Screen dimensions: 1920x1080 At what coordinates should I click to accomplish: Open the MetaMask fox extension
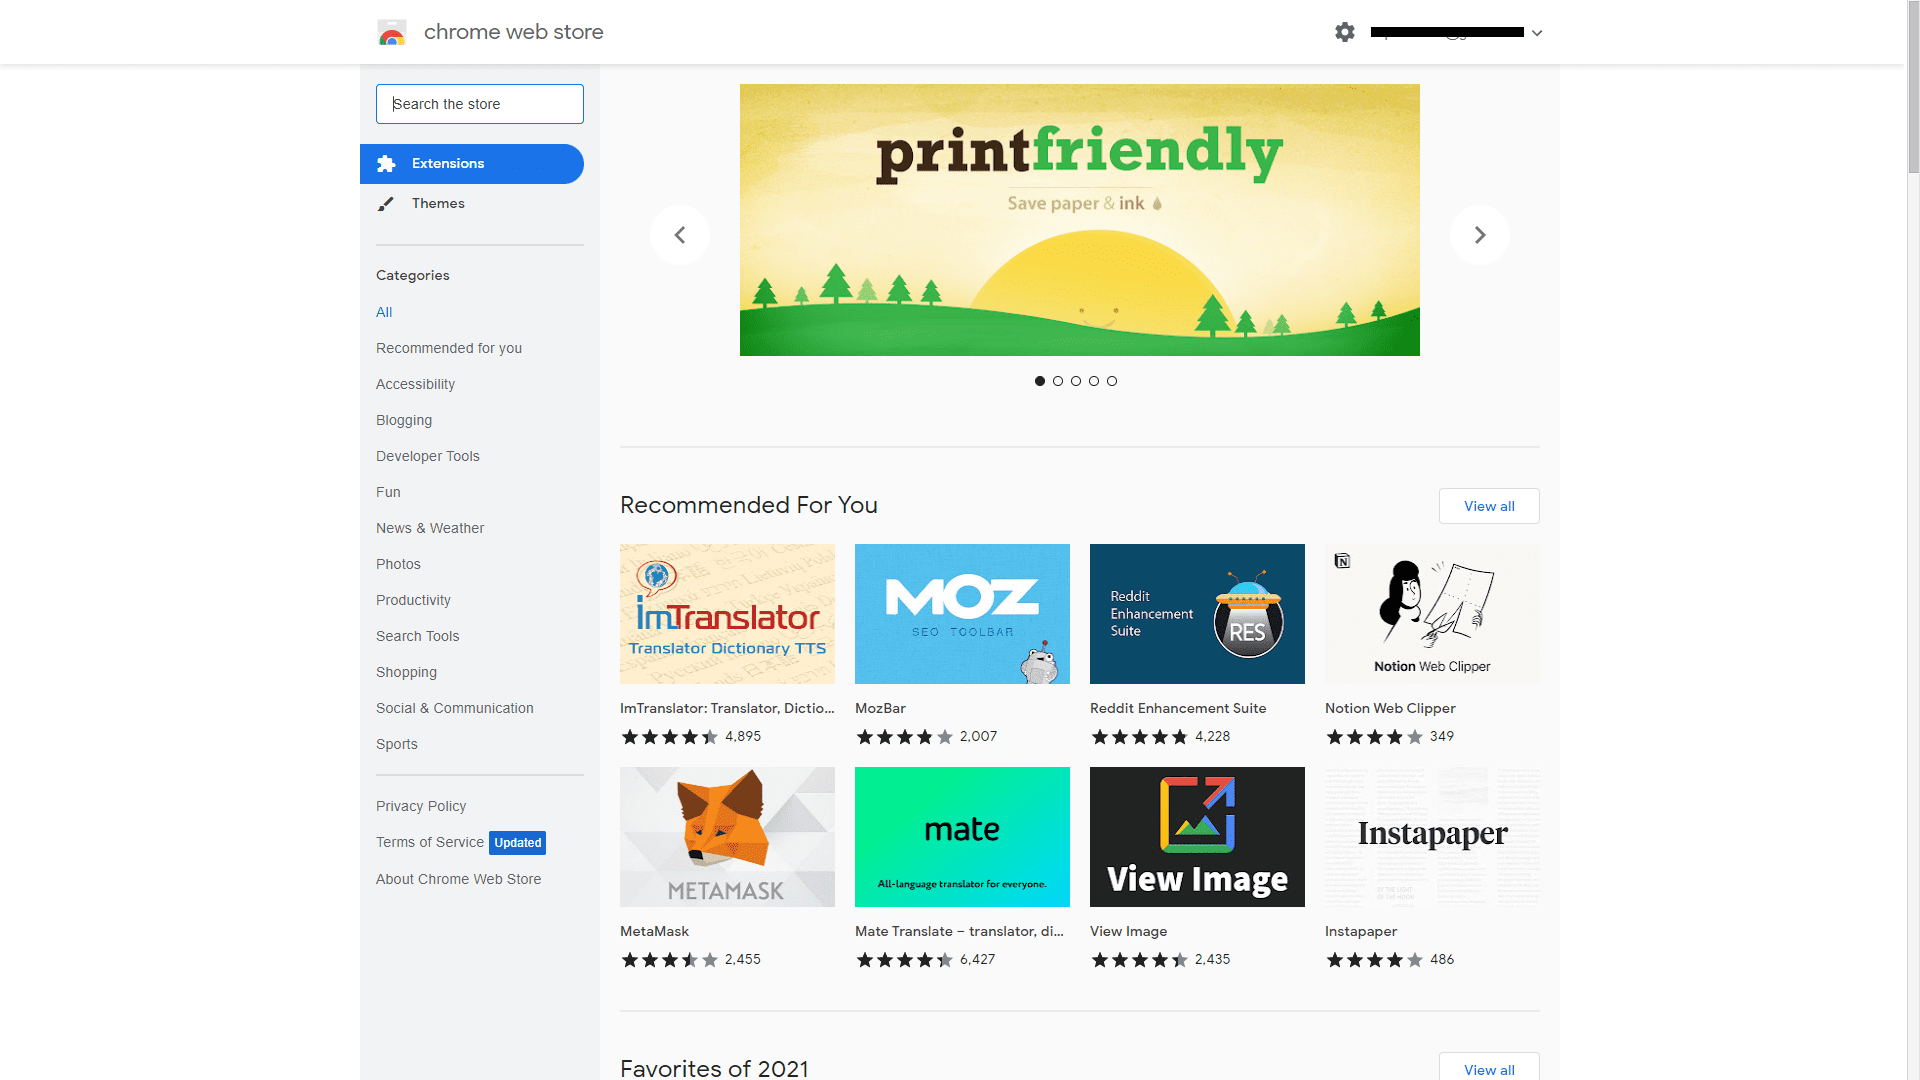pyautogui.click(x=727, y=837)
